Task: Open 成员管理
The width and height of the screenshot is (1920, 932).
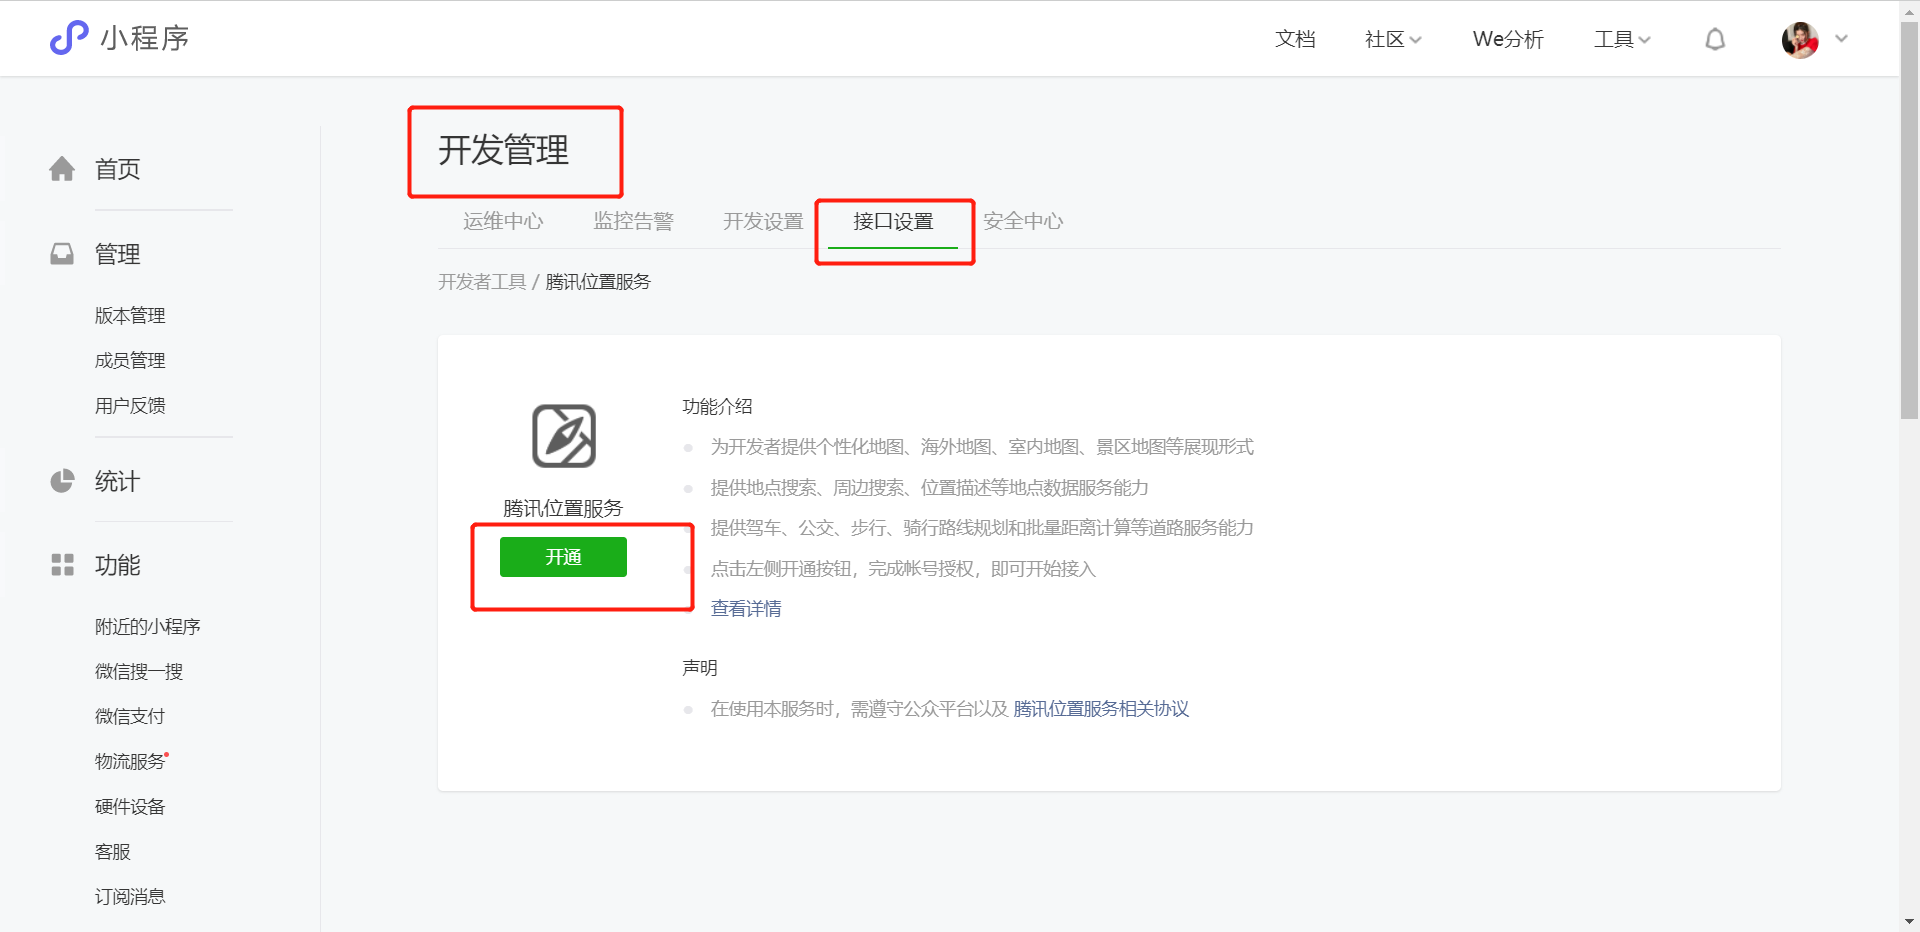Action: (130, 361)
